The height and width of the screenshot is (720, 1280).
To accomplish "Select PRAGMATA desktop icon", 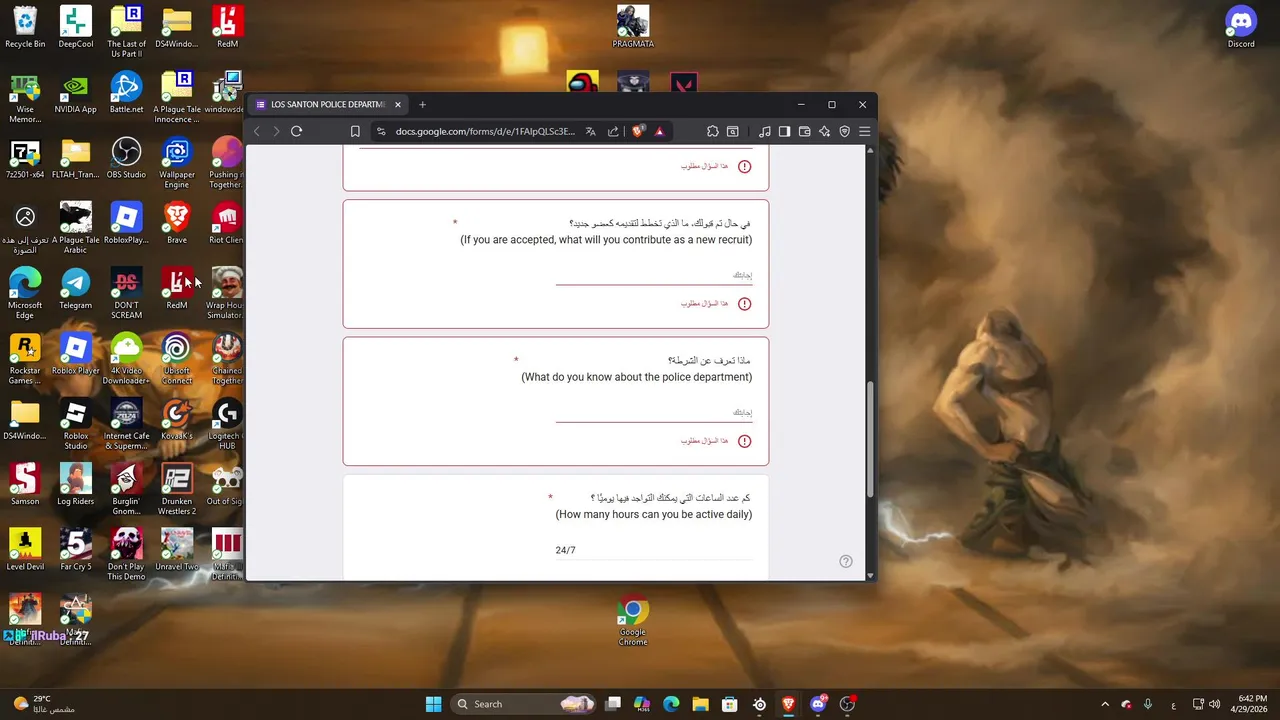I will coord(633,27).
